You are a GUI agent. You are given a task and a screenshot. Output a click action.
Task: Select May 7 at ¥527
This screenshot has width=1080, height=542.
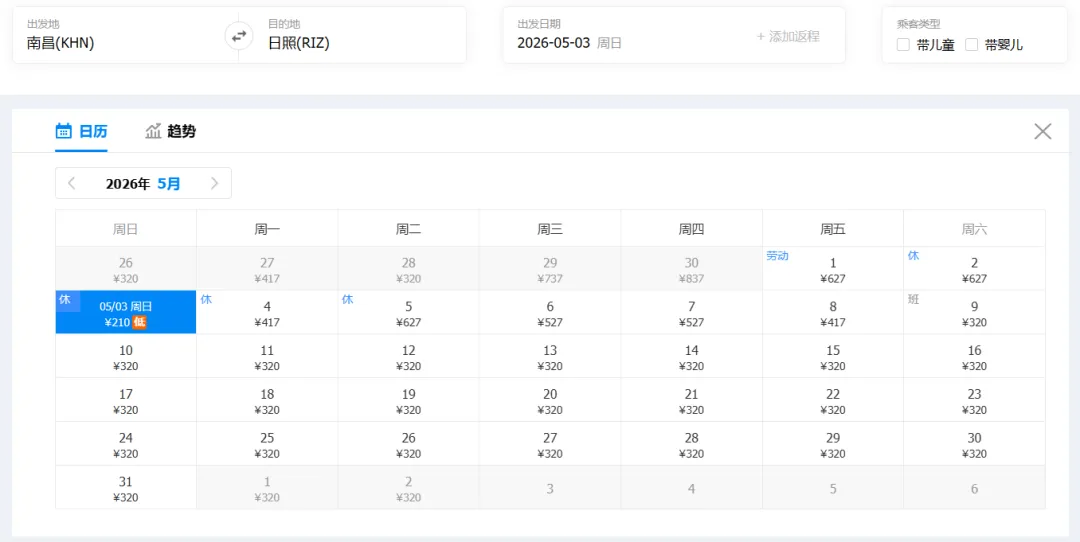pyautogui.click(x=692, y=312)
